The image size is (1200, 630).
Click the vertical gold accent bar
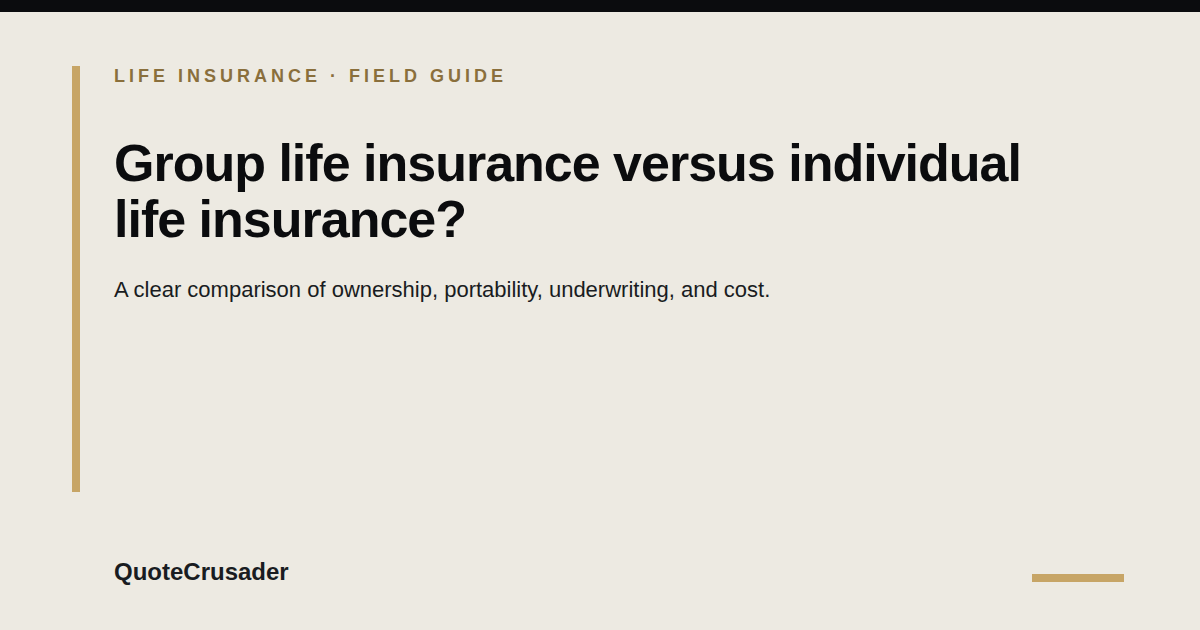click(76, 279)
